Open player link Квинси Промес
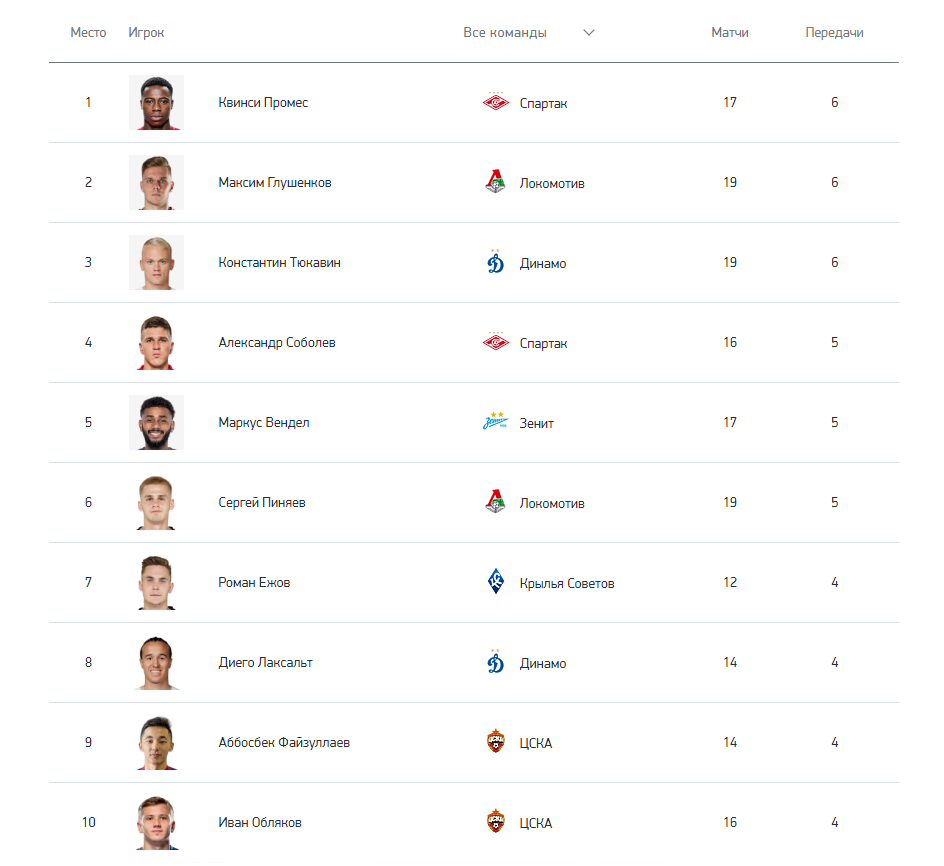The height and width of the screenshot is (866, 944). (263, 102)
